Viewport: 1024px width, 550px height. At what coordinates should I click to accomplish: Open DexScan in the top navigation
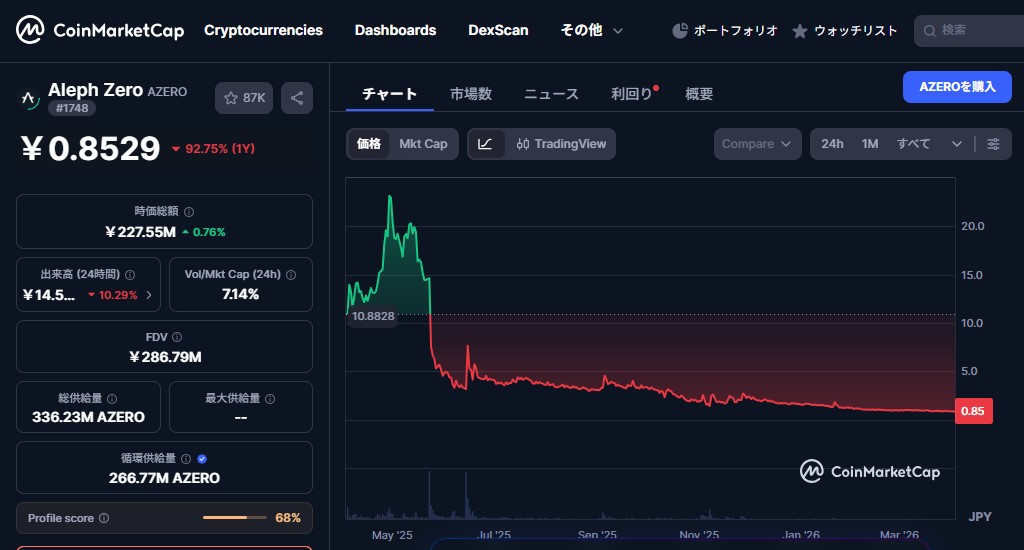pyautogui.click(x=498, y=31)
